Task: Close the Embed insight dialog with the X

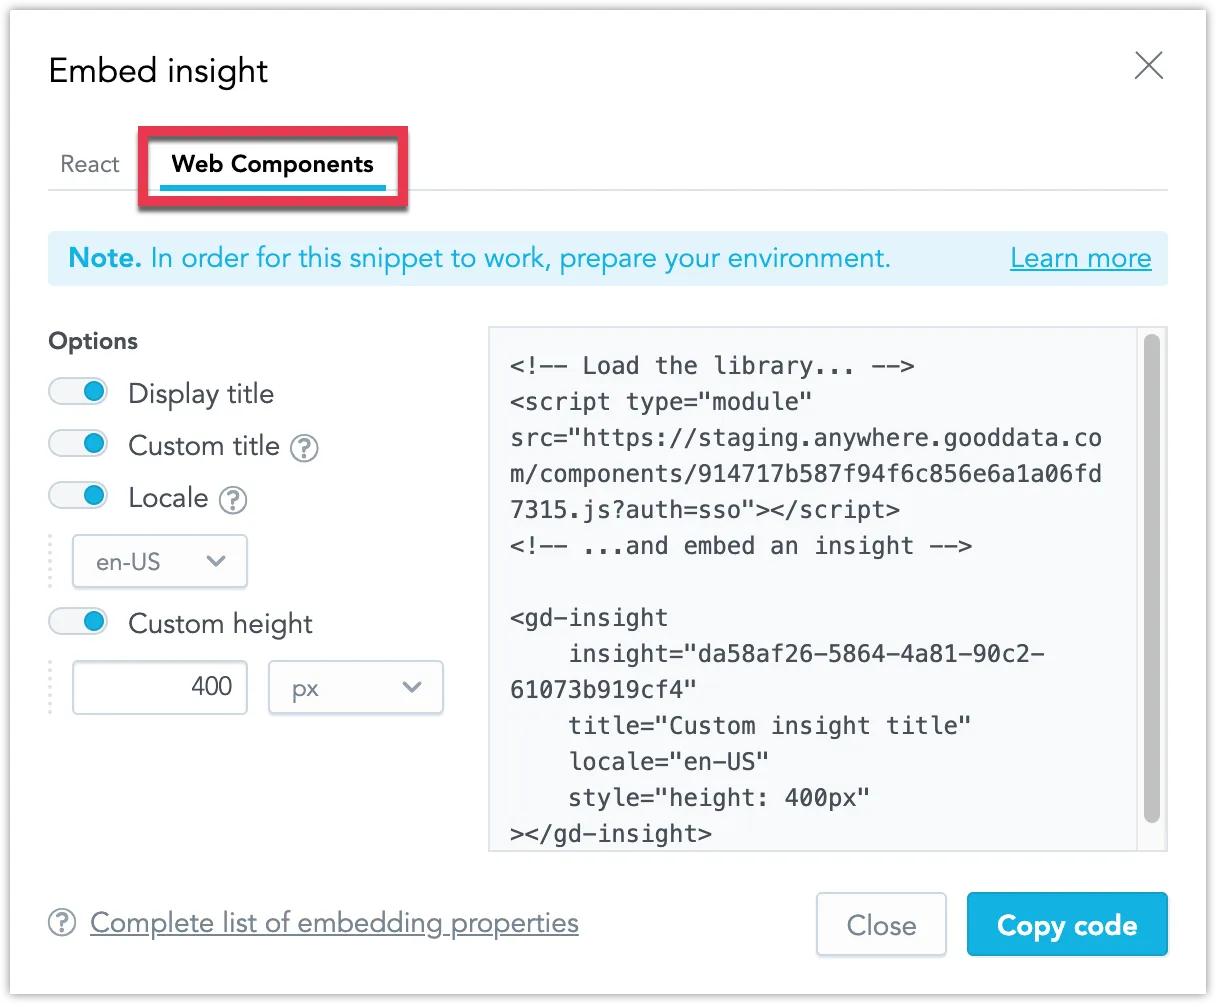Action: [1148, 65]
